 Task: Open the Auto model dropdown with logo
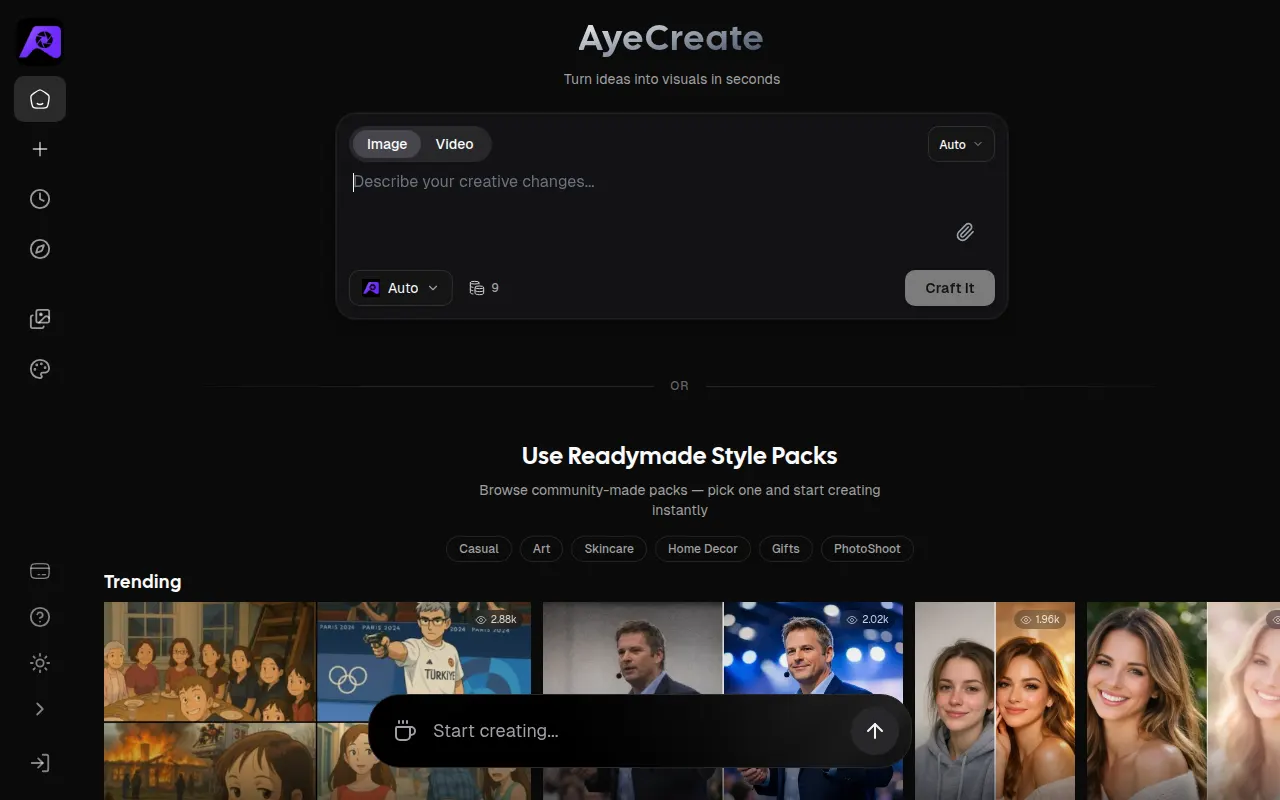[x=401, y=288]
